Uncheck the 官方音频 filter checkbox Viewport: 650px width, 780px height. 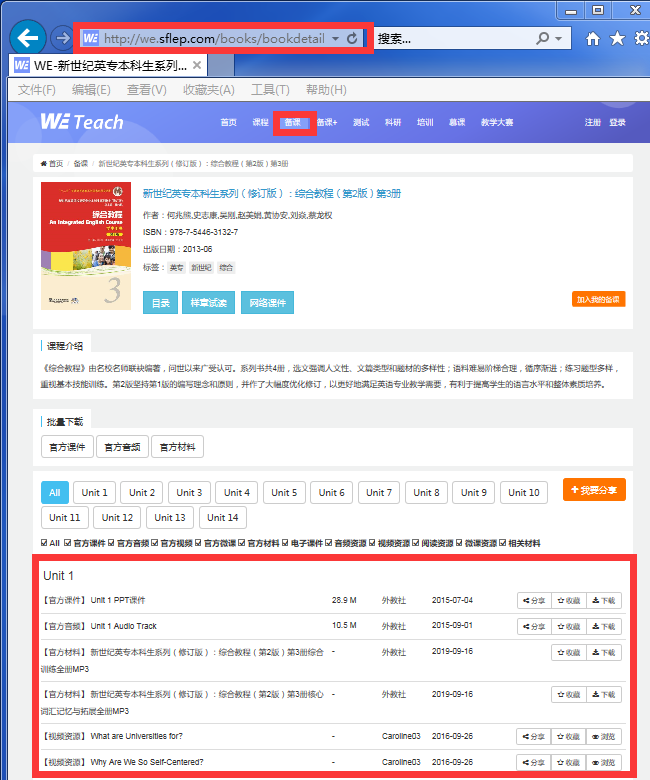111,543
